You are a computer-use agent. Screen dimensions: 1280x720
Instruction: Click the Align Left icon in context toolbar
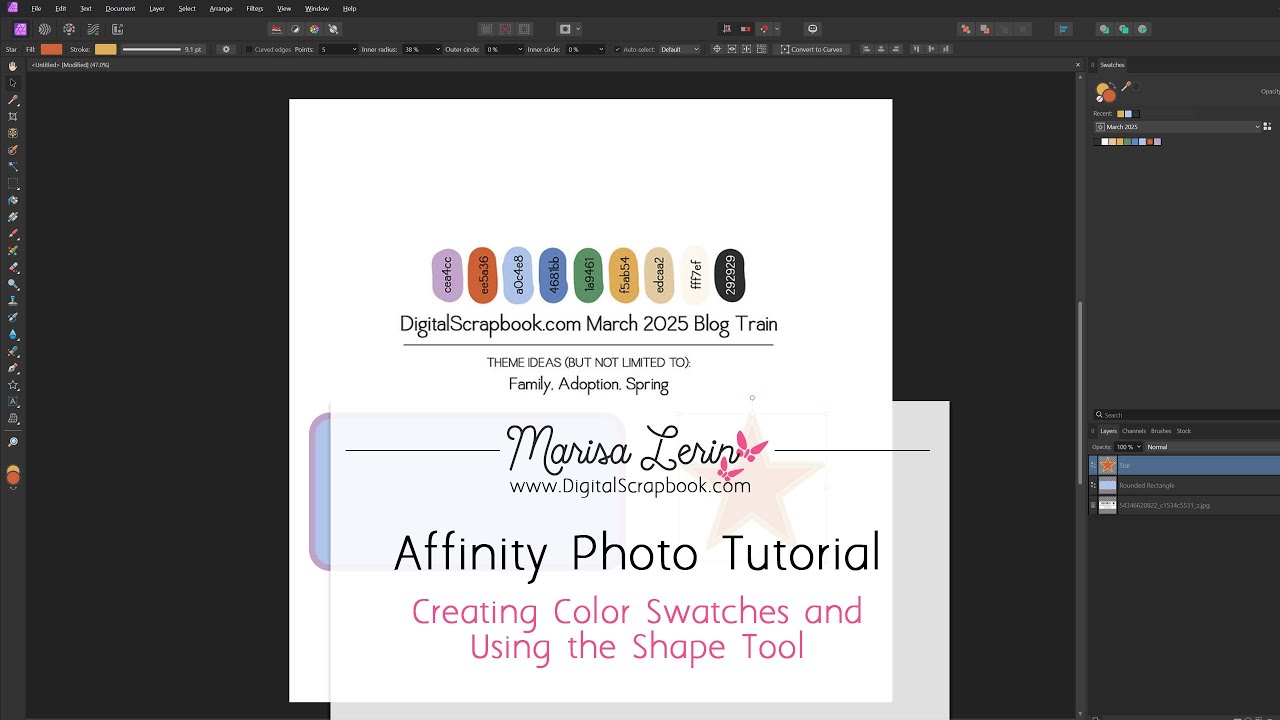tap(866, 49)
